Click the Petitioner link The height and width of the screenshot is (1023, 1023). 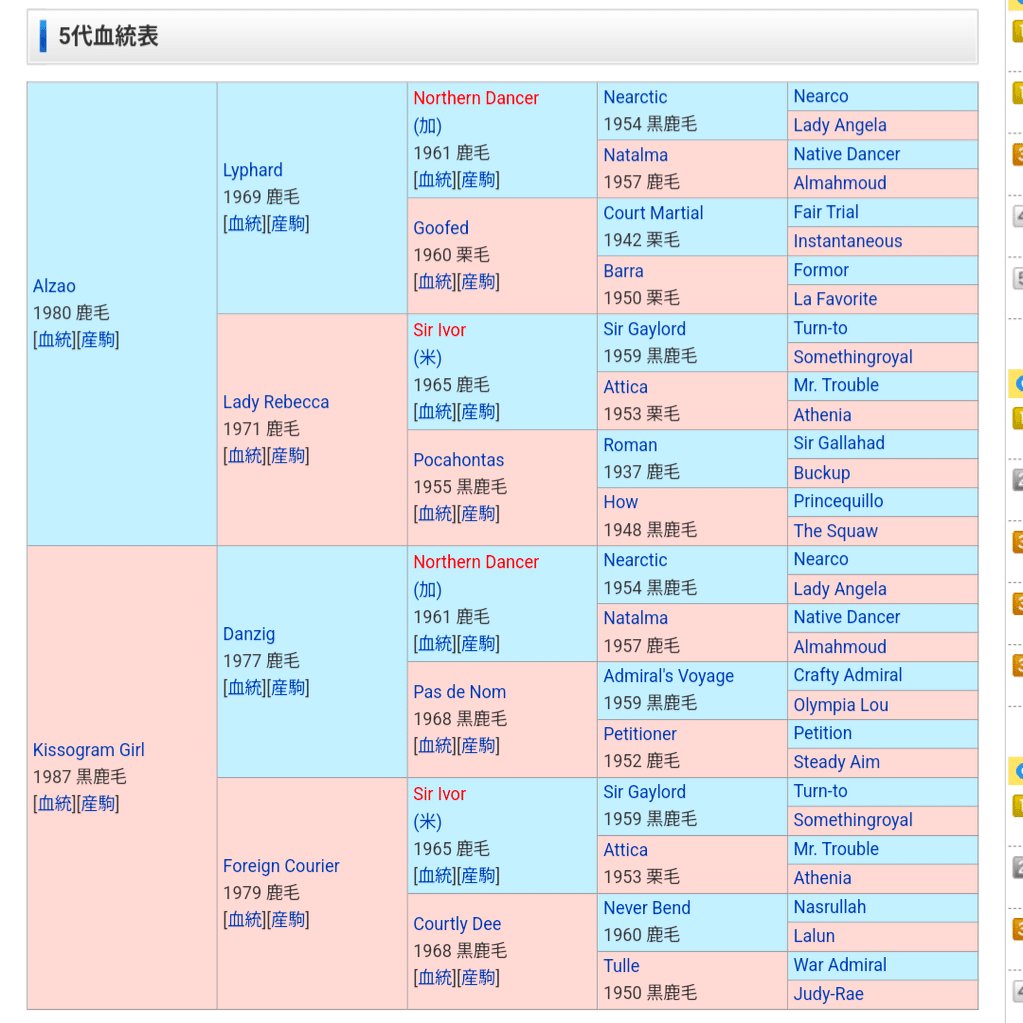(639, 734)
